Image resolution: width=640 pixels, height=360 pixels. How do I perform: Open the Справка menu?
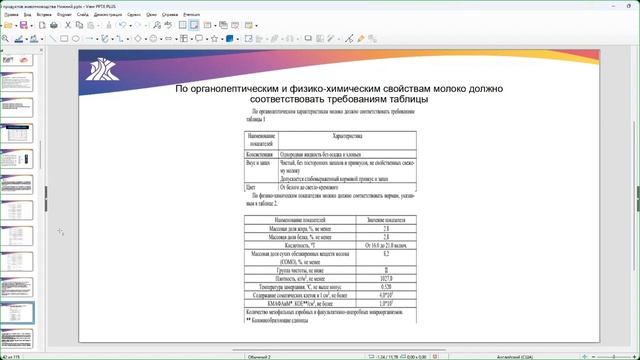170,14
